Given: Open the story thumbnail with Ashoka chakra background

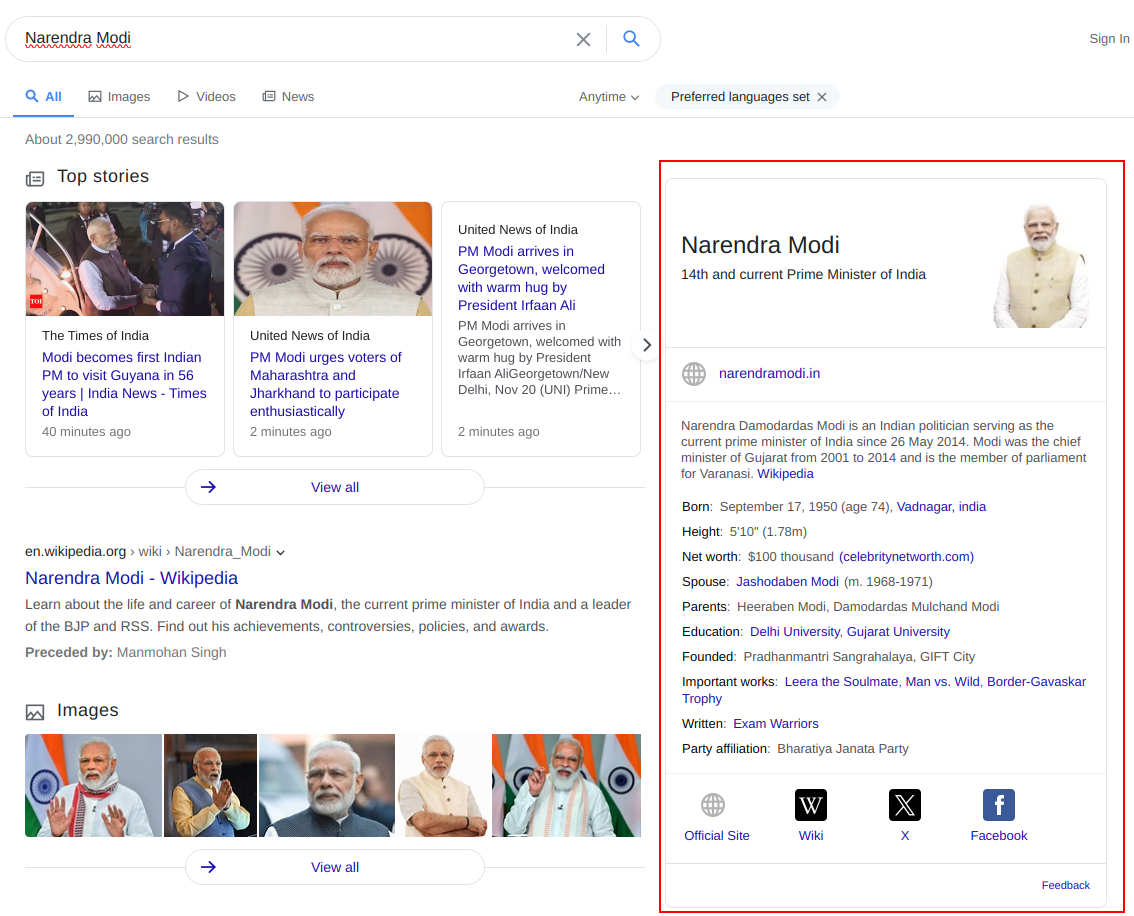Looking at the screenshot, I should (x=333, y=259).
